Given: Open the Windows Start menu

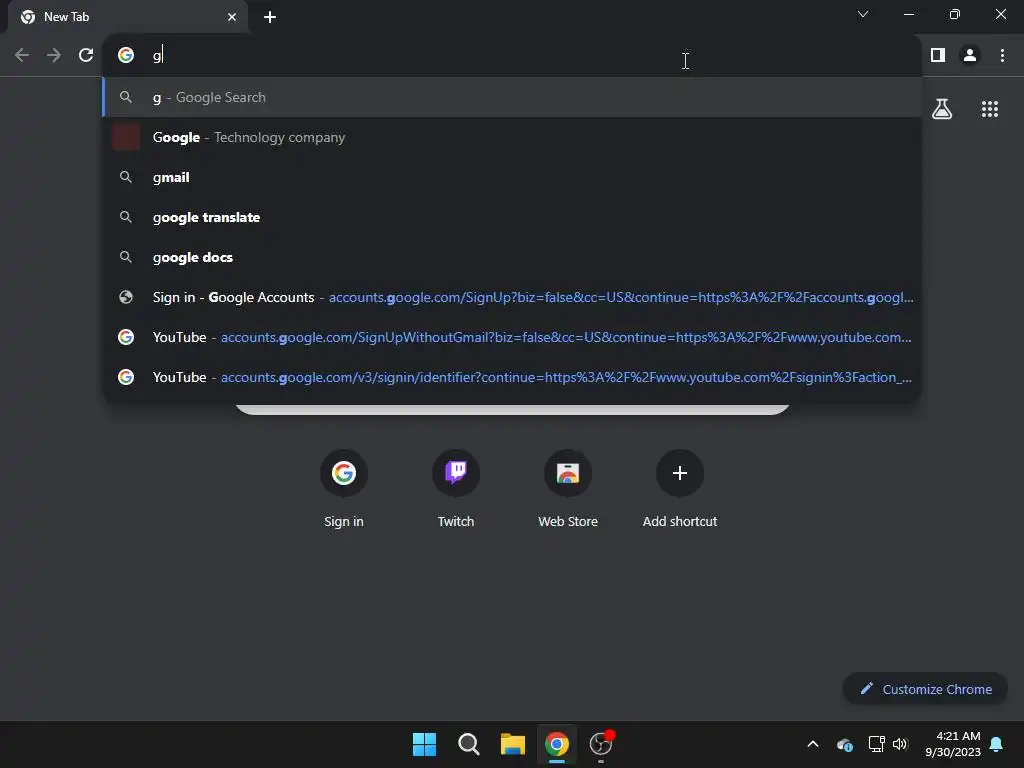Looking at the screenshot, I should click(424, 744).
